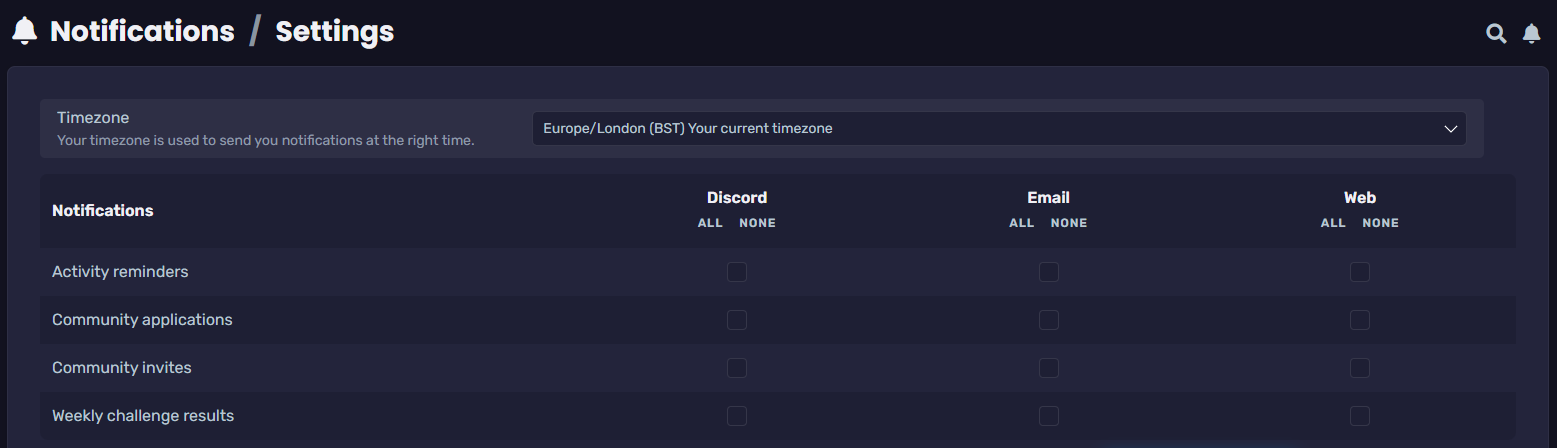Toggle Email for Weekly challenge results
The height and width of the screenshot is (448, 1557).
[x=1048, y=416]
